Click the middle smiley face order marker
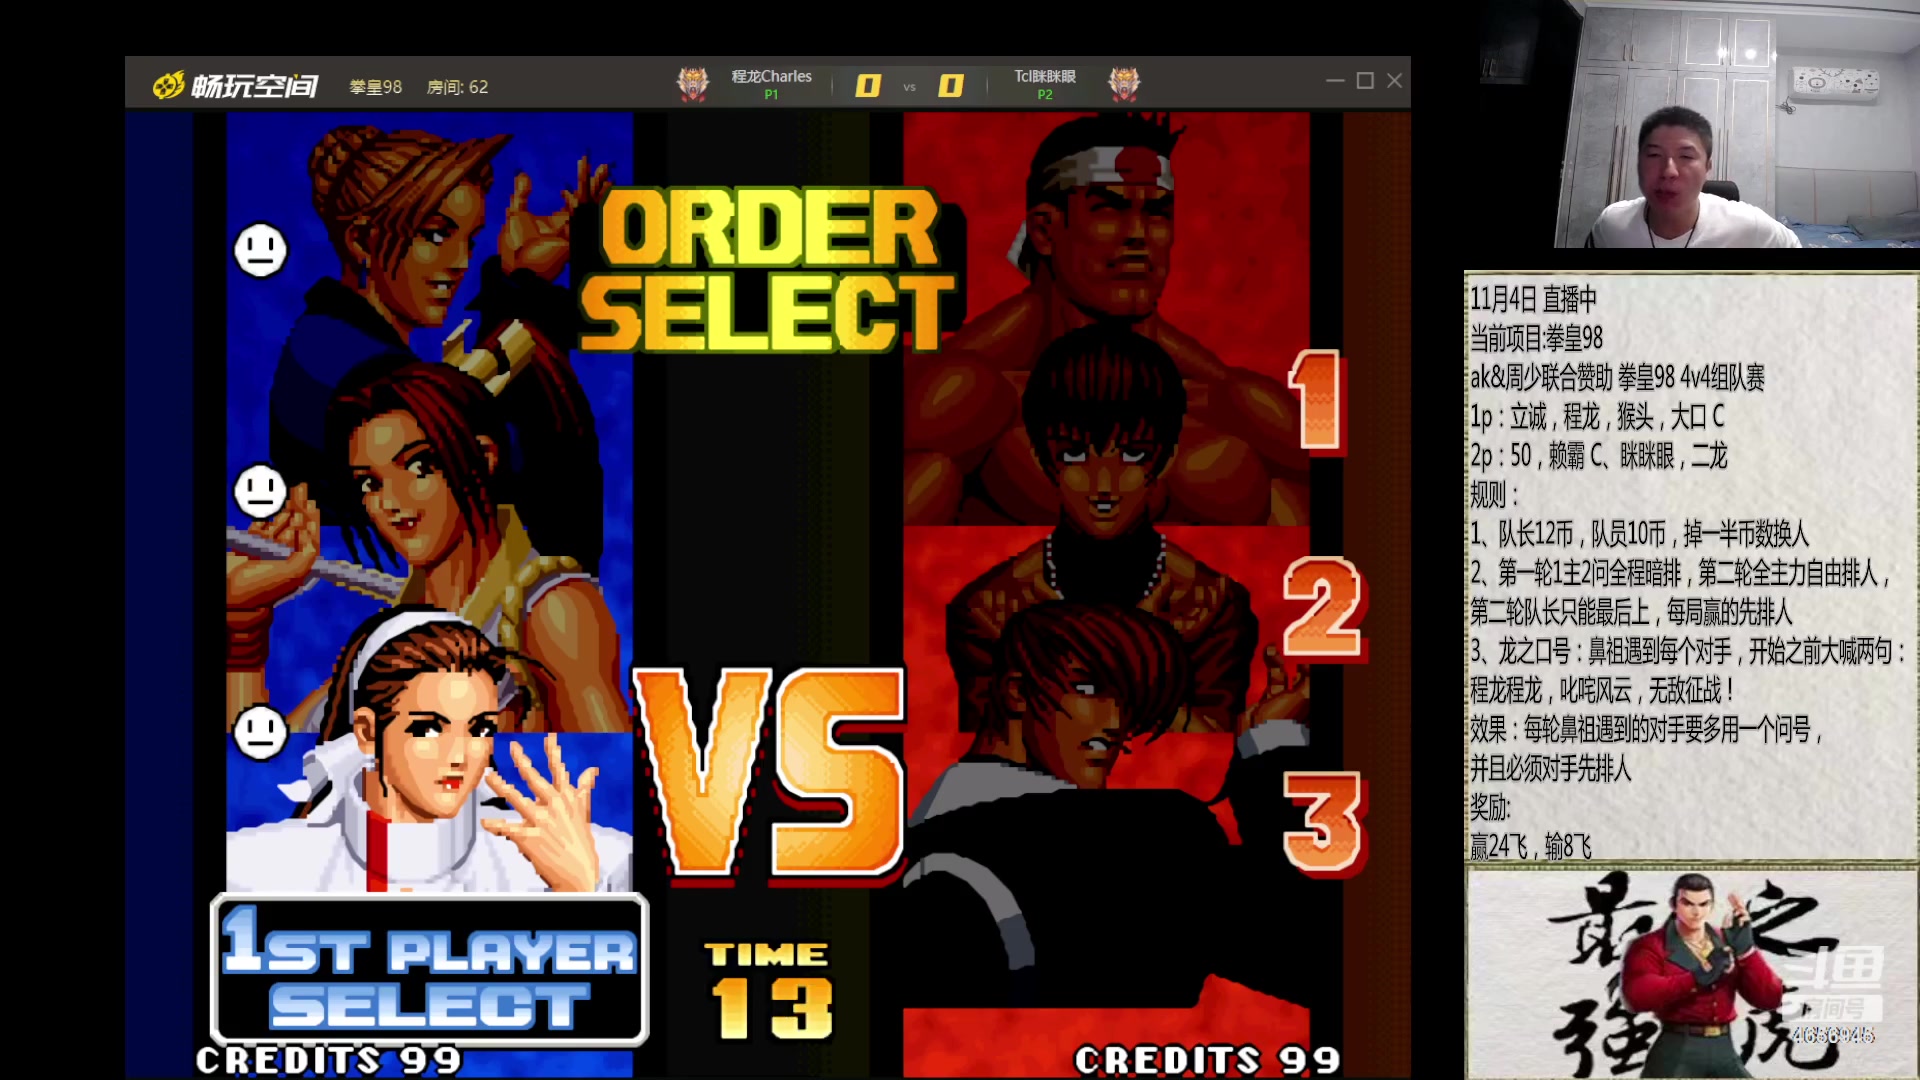The image size is (1920, 1080). click(x=261, y=491)
